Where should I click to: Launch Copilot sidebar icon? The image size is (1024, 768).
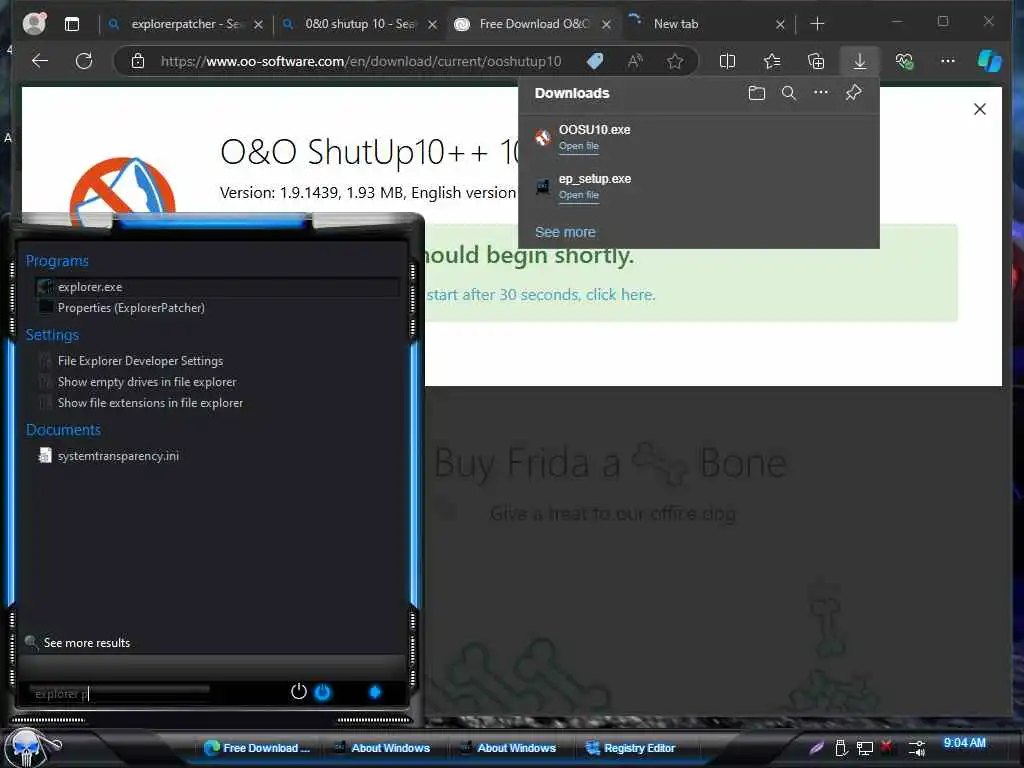click(989, 61)
